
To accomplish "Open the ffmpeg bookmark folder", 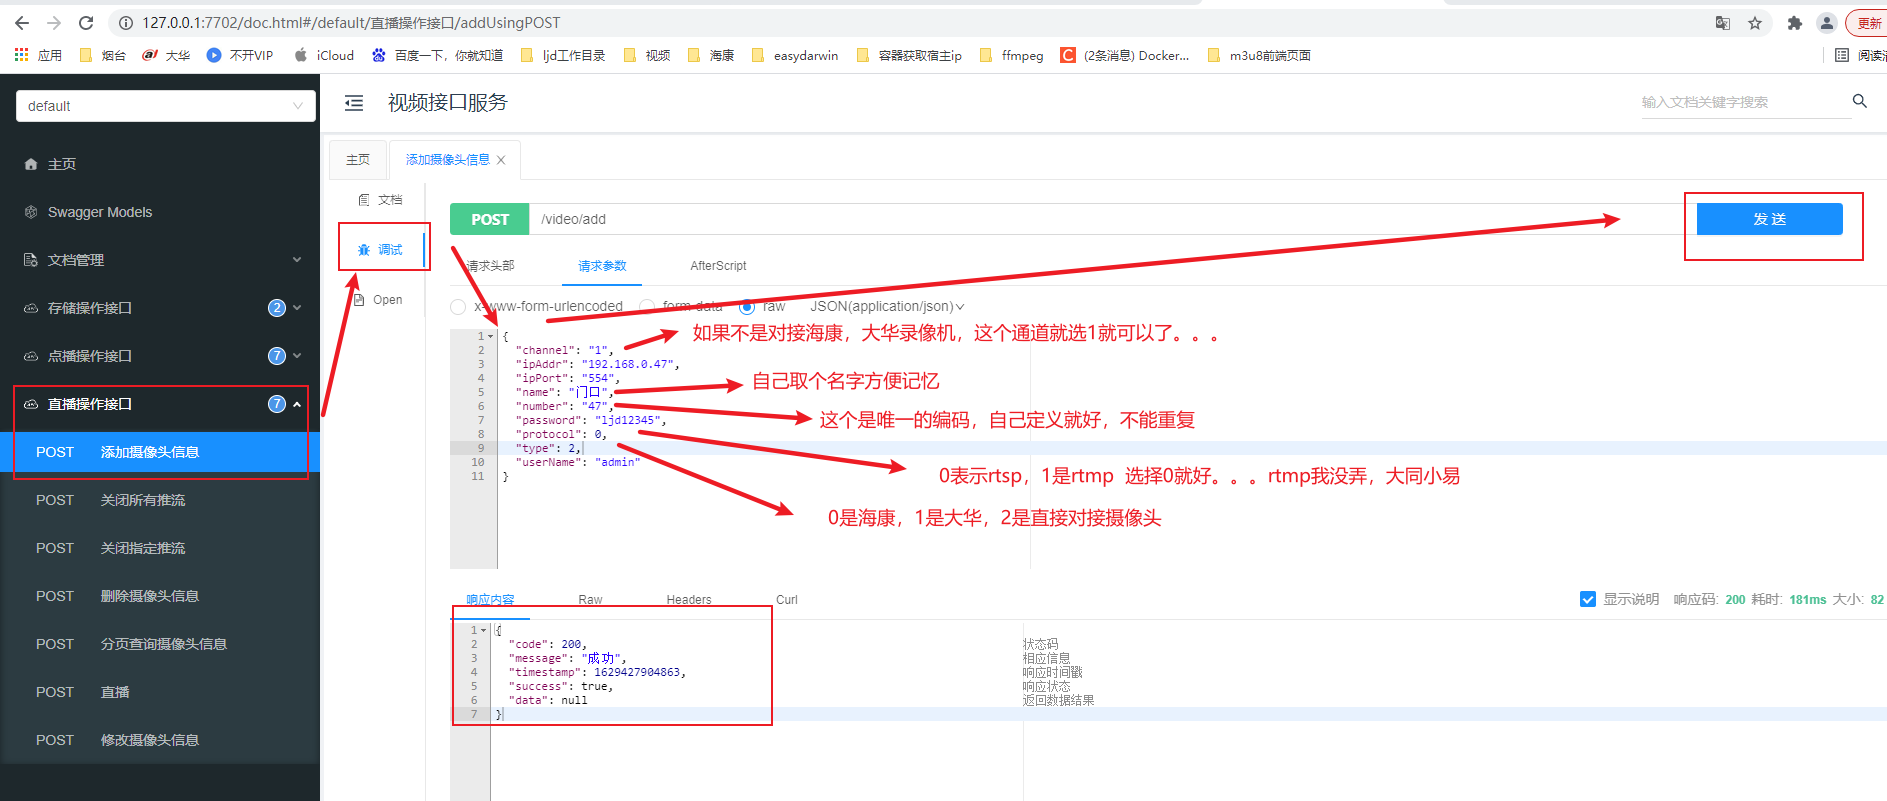I will 1011,55.
